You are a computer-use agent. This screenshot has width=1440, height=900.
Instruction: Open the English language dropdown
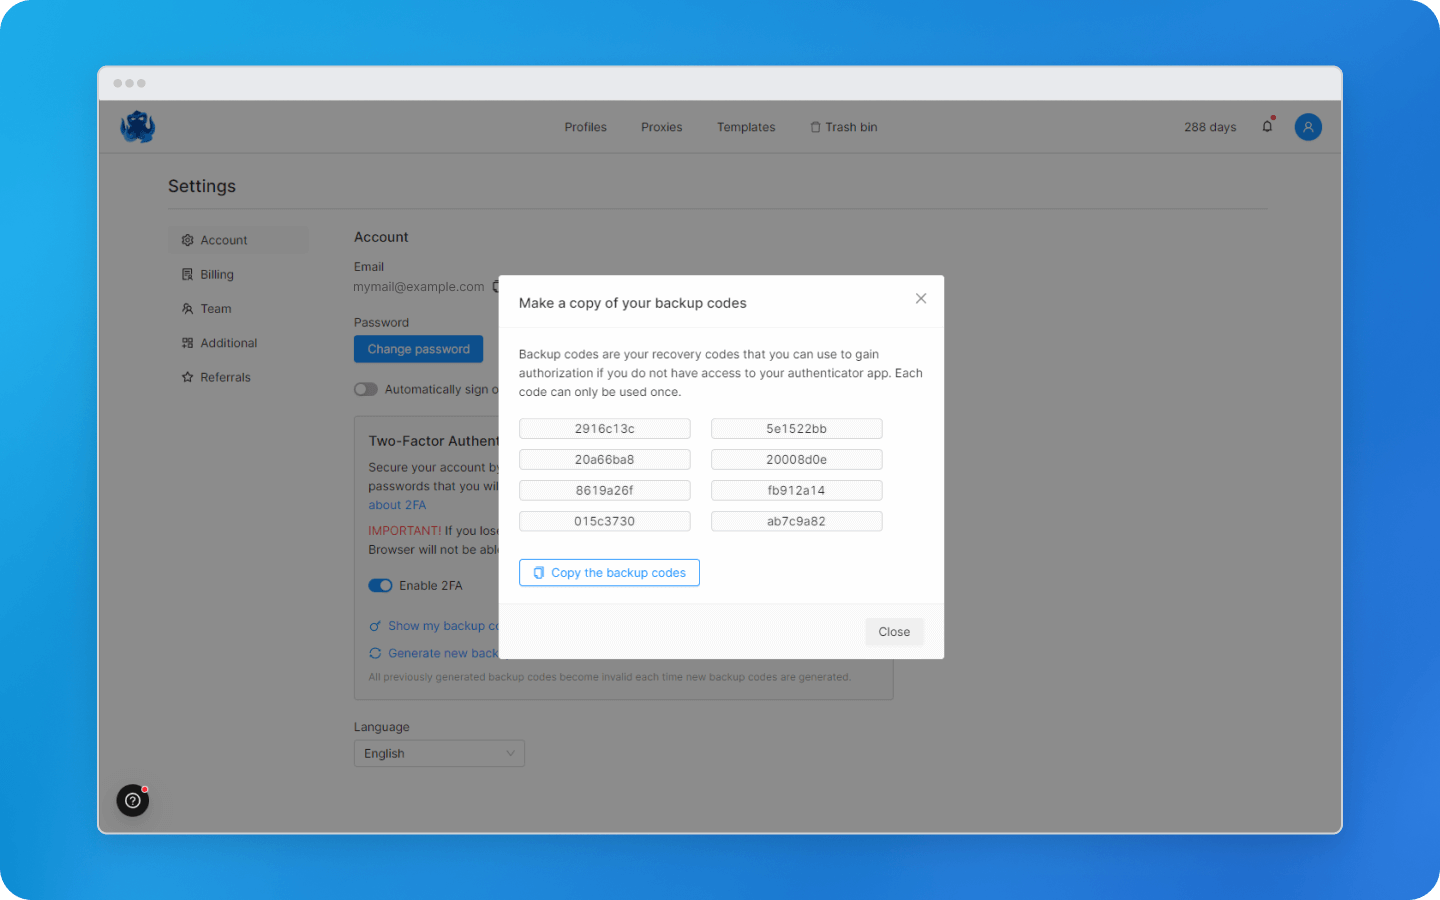pyautogui.click(x=439, y=753)
